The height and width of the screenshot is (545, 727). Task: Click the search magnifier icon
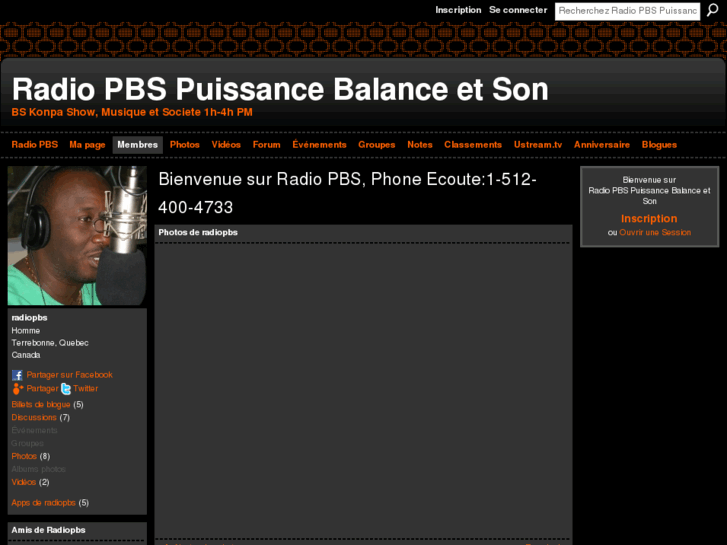coord(712,10)
